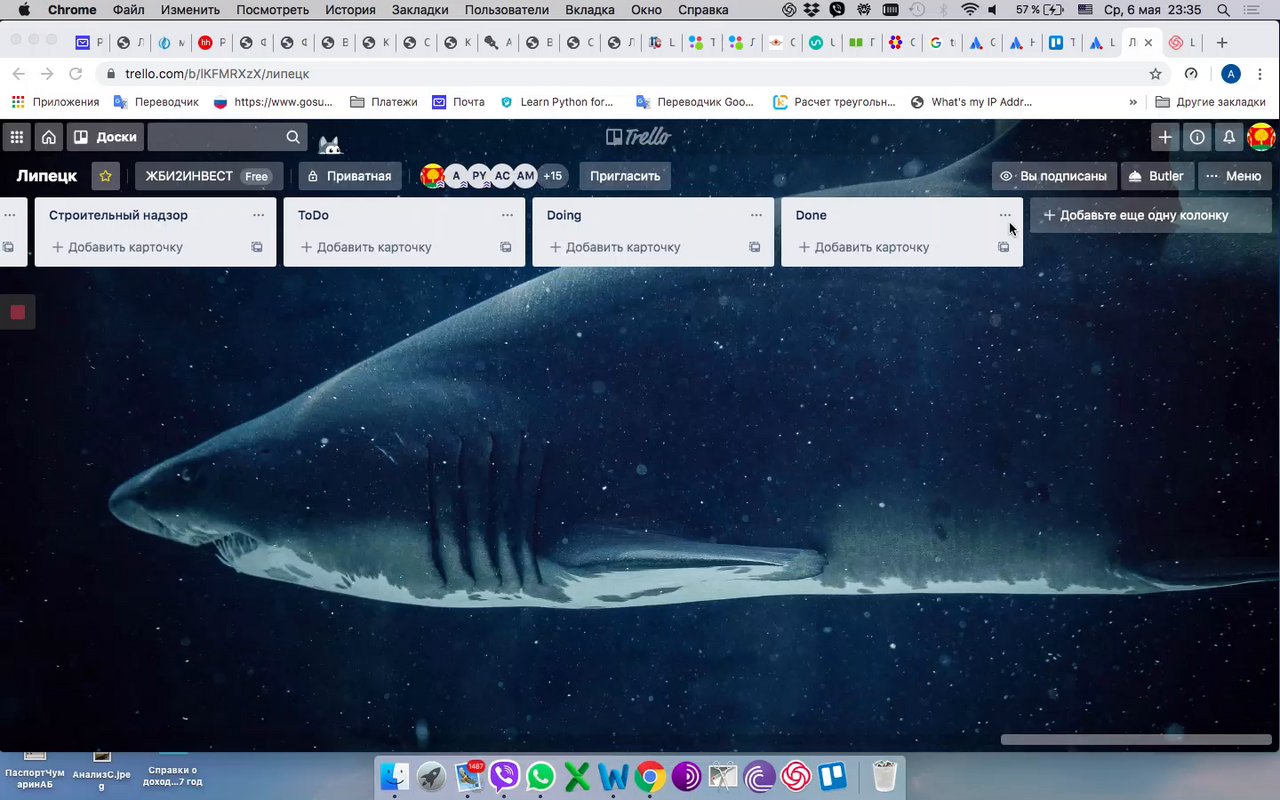Open the first board member avatar with crest

432,176
